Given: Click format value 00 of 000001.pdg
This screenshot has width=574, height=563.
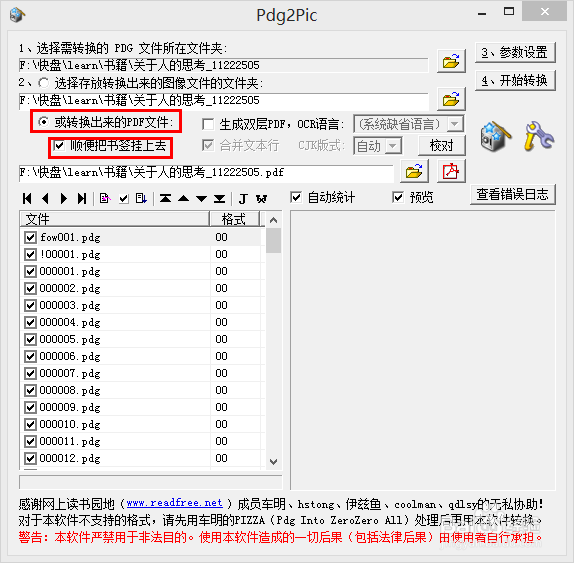Looking at the screenshot, I should pos(221,271).
